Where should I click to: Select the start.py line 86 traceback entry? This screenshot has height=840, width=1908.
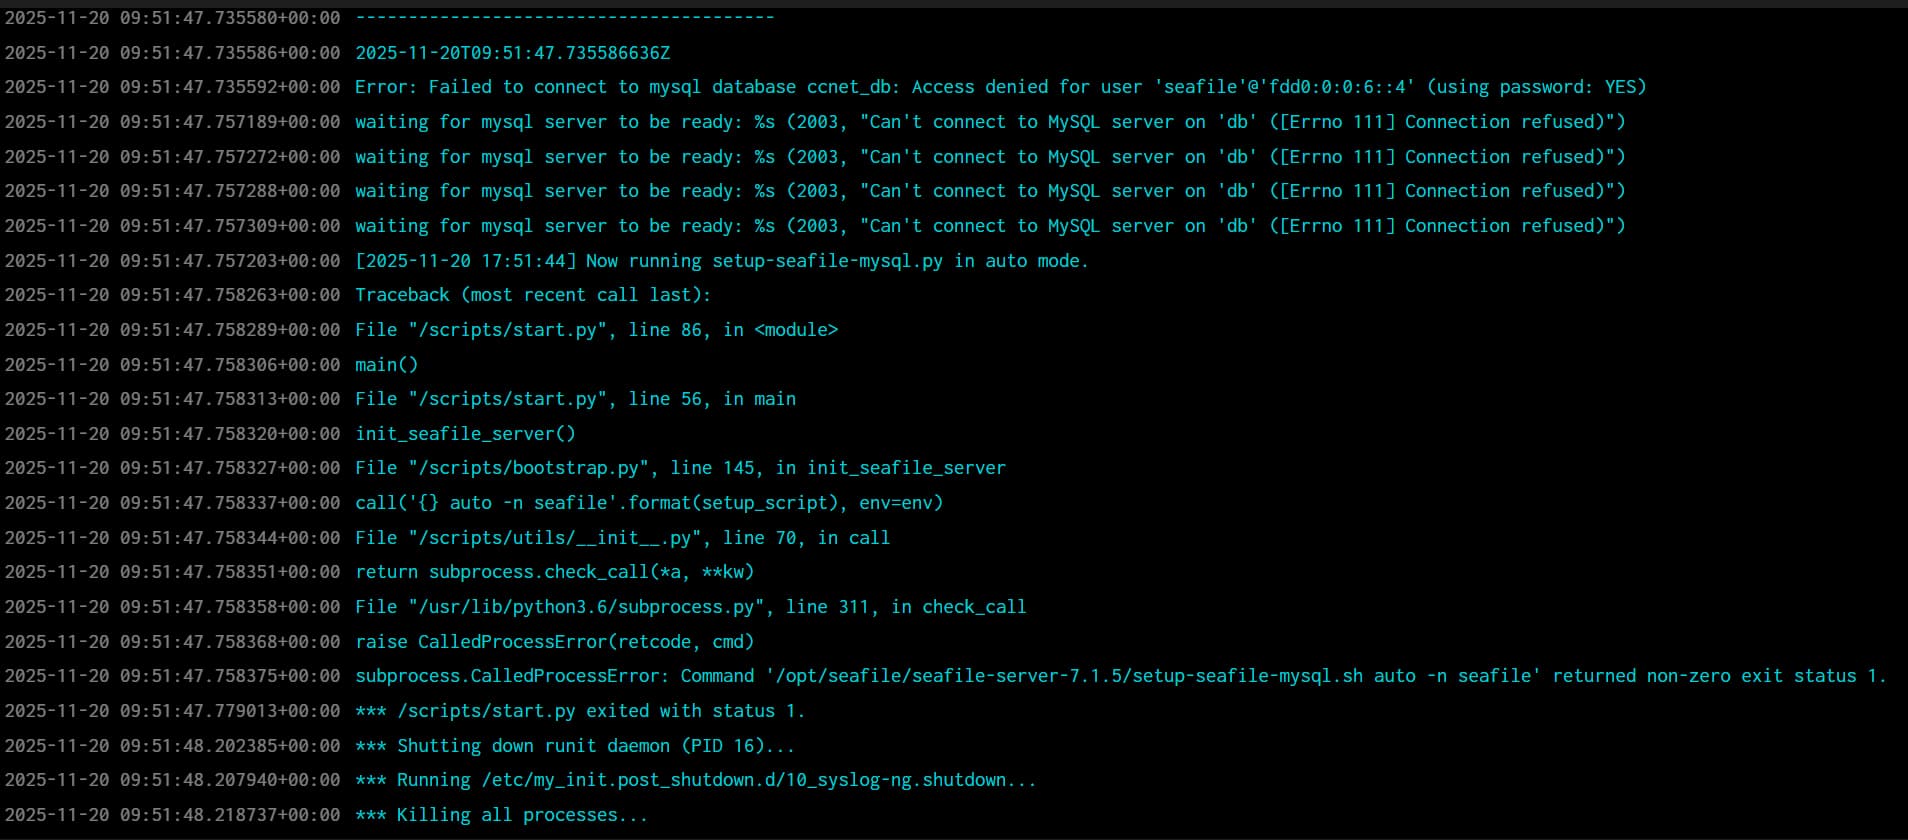click(x=596, y=330)
